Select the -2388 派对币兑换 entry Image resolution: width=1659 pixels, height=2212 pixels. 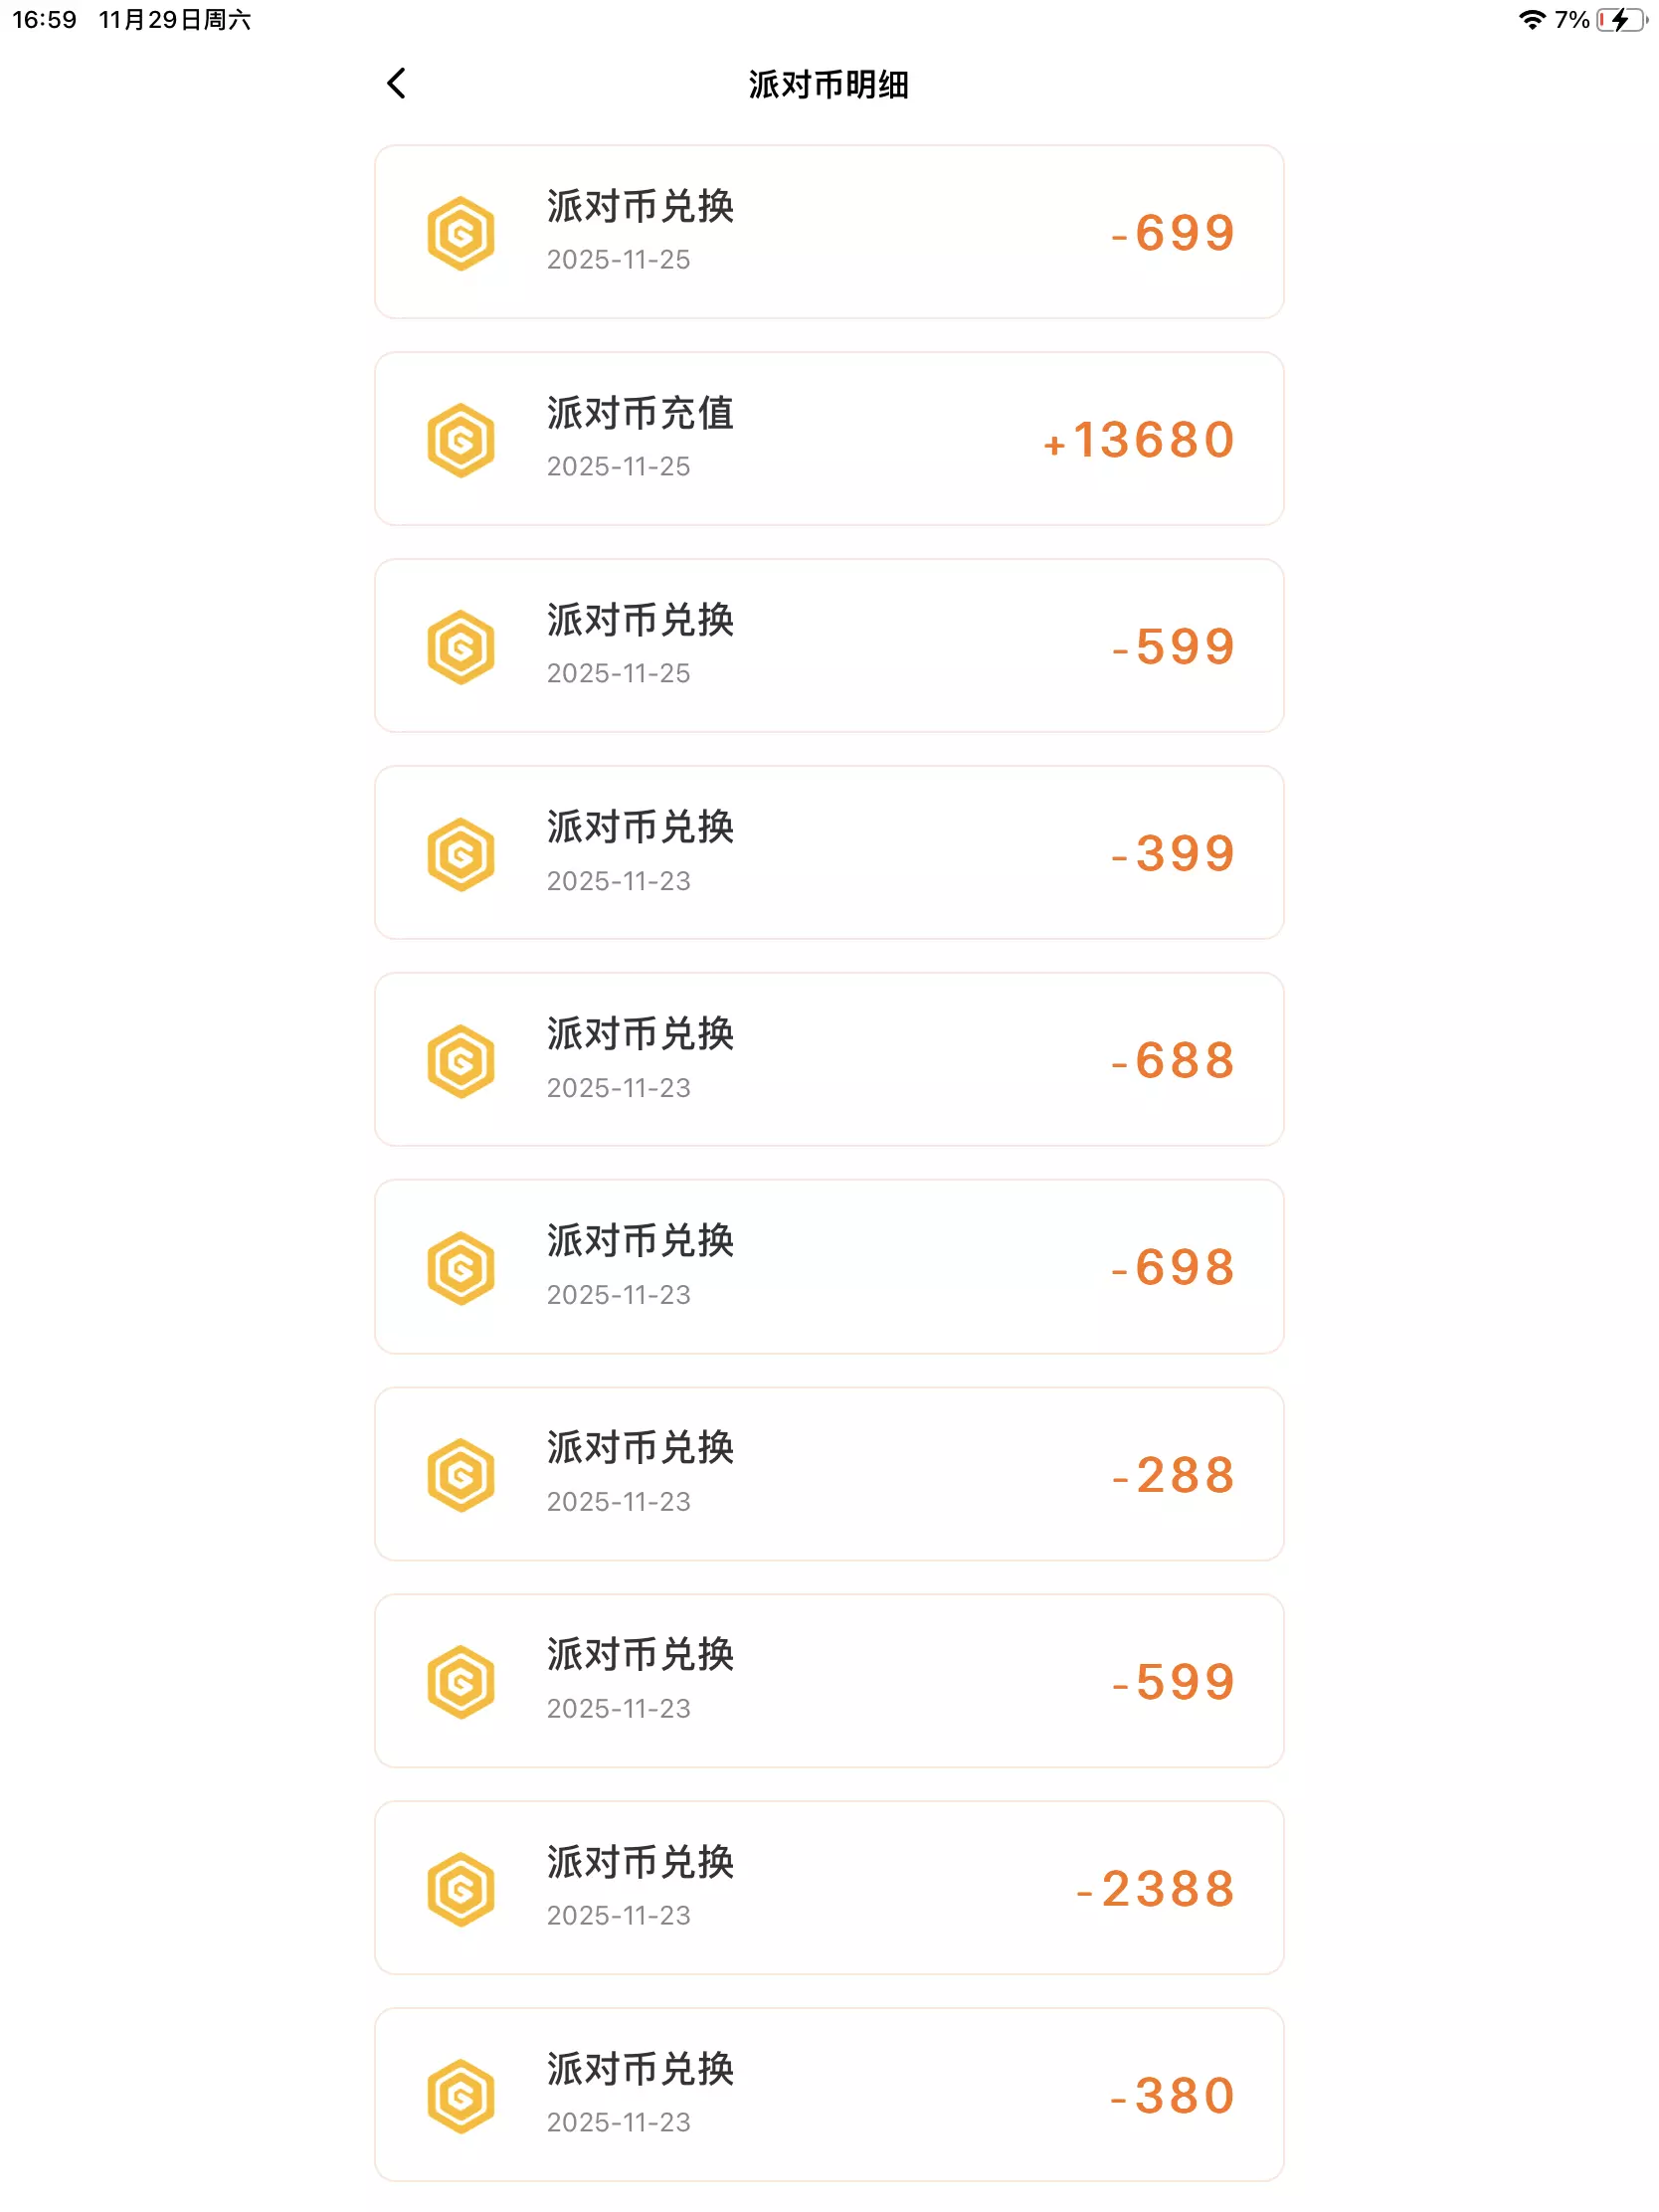tap(829, 1888)
